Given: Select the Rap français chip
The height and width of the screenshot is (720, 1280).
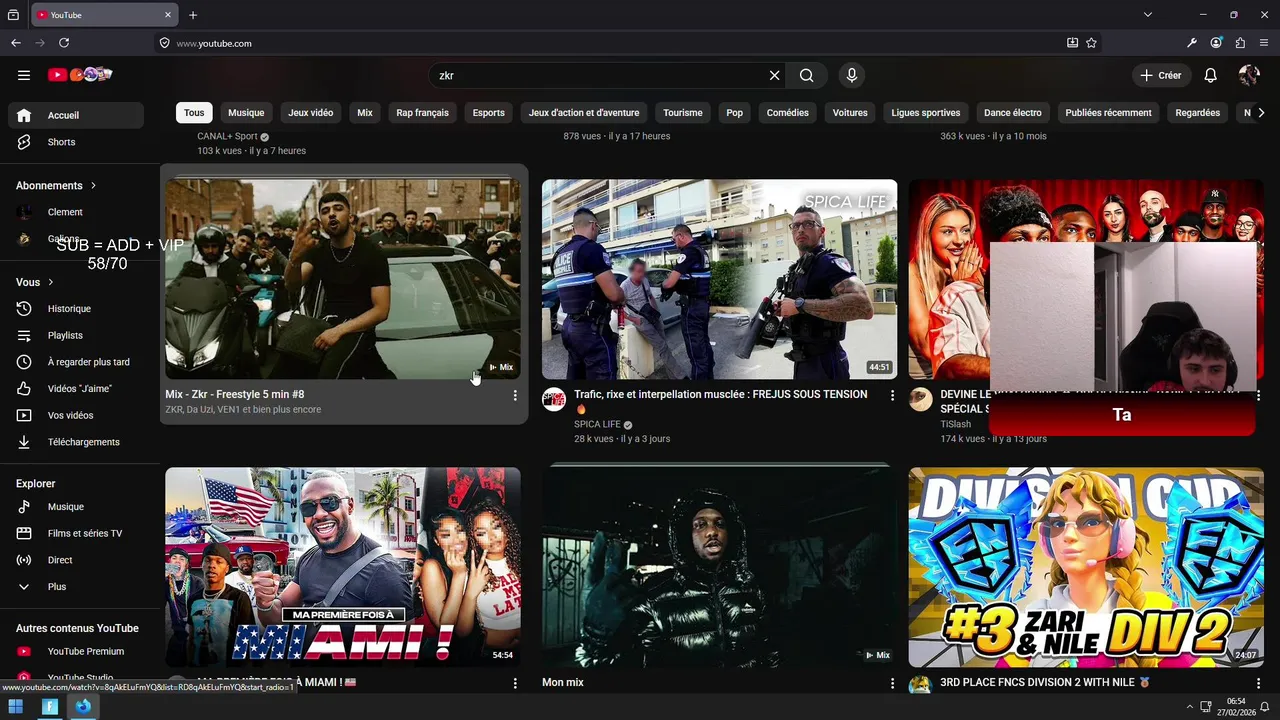Looking at the screenshot, I should (x=422, y=113).
